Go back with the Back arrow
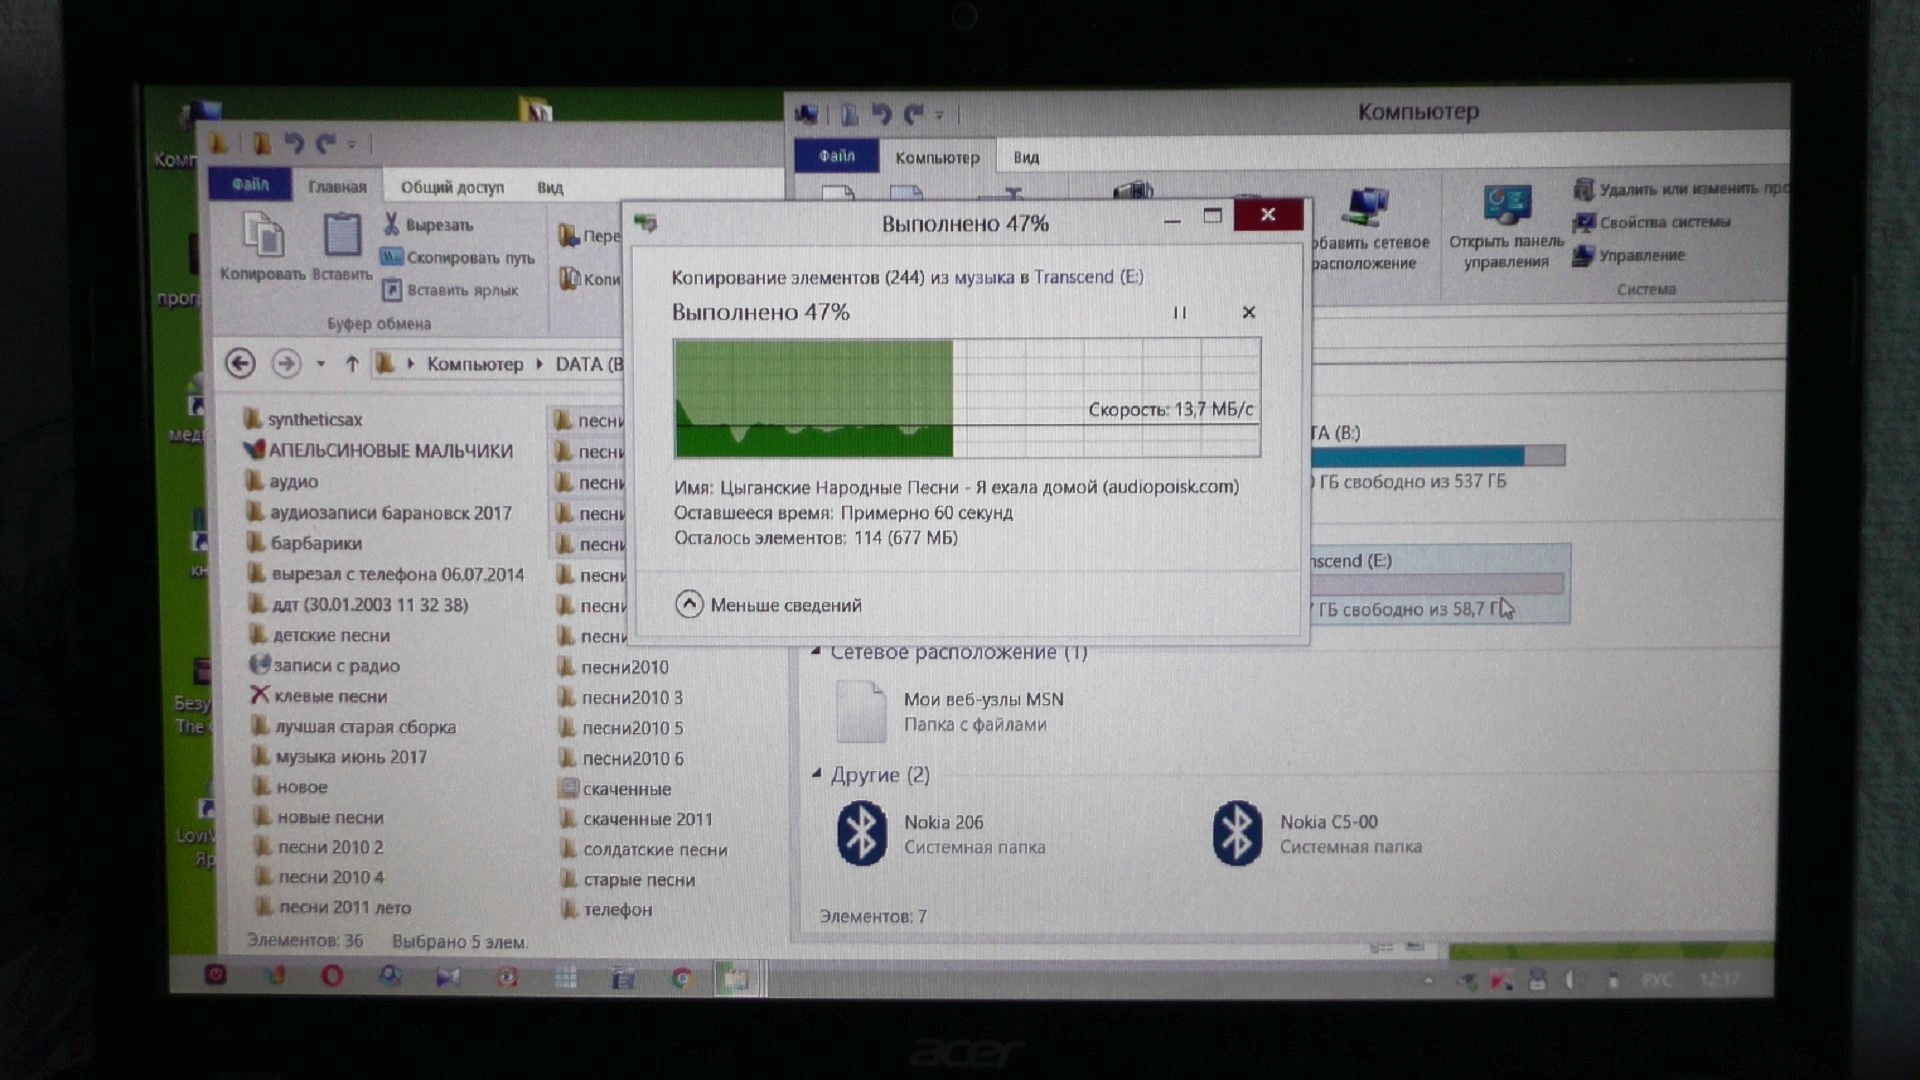Image resolution: width=1920 pixels, height=1080 pixels. coord(240,363)
